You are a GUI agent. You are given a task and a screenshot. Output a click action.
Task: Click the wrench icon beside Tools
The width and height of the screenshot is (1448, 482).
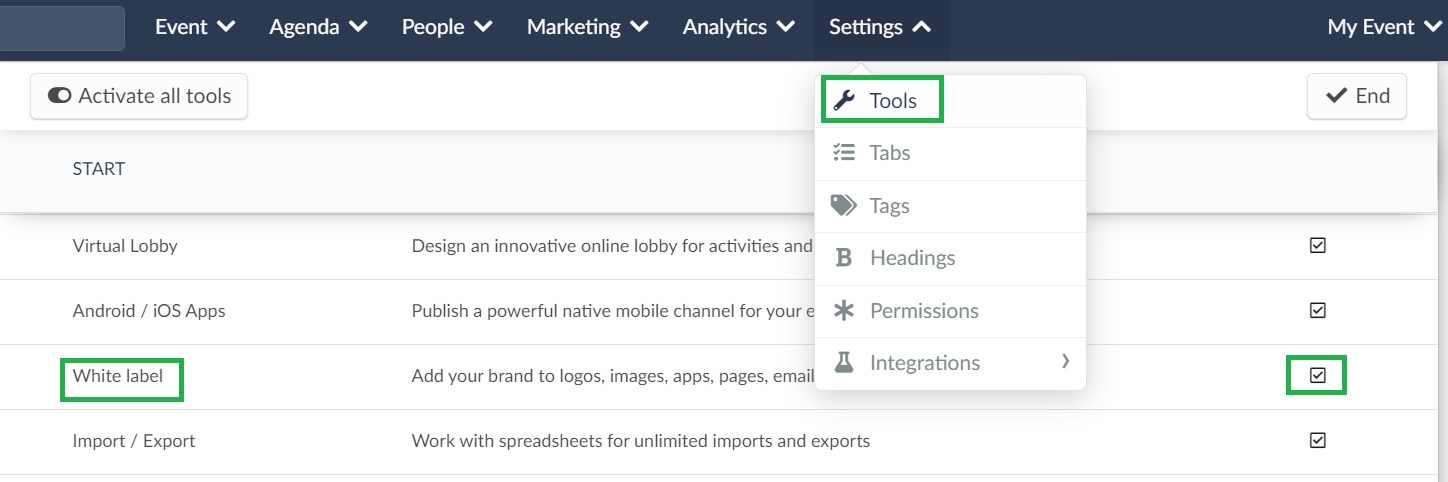(844, 100)
